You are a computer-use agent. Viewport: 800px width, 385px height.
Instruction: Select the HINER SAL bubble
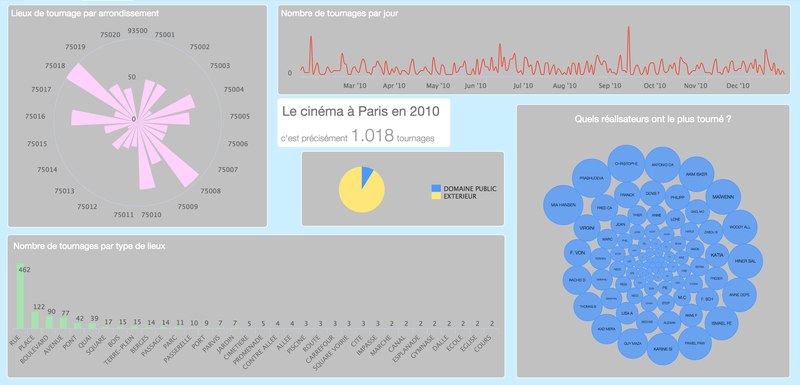pyautogui.click(x=745, y=261)
